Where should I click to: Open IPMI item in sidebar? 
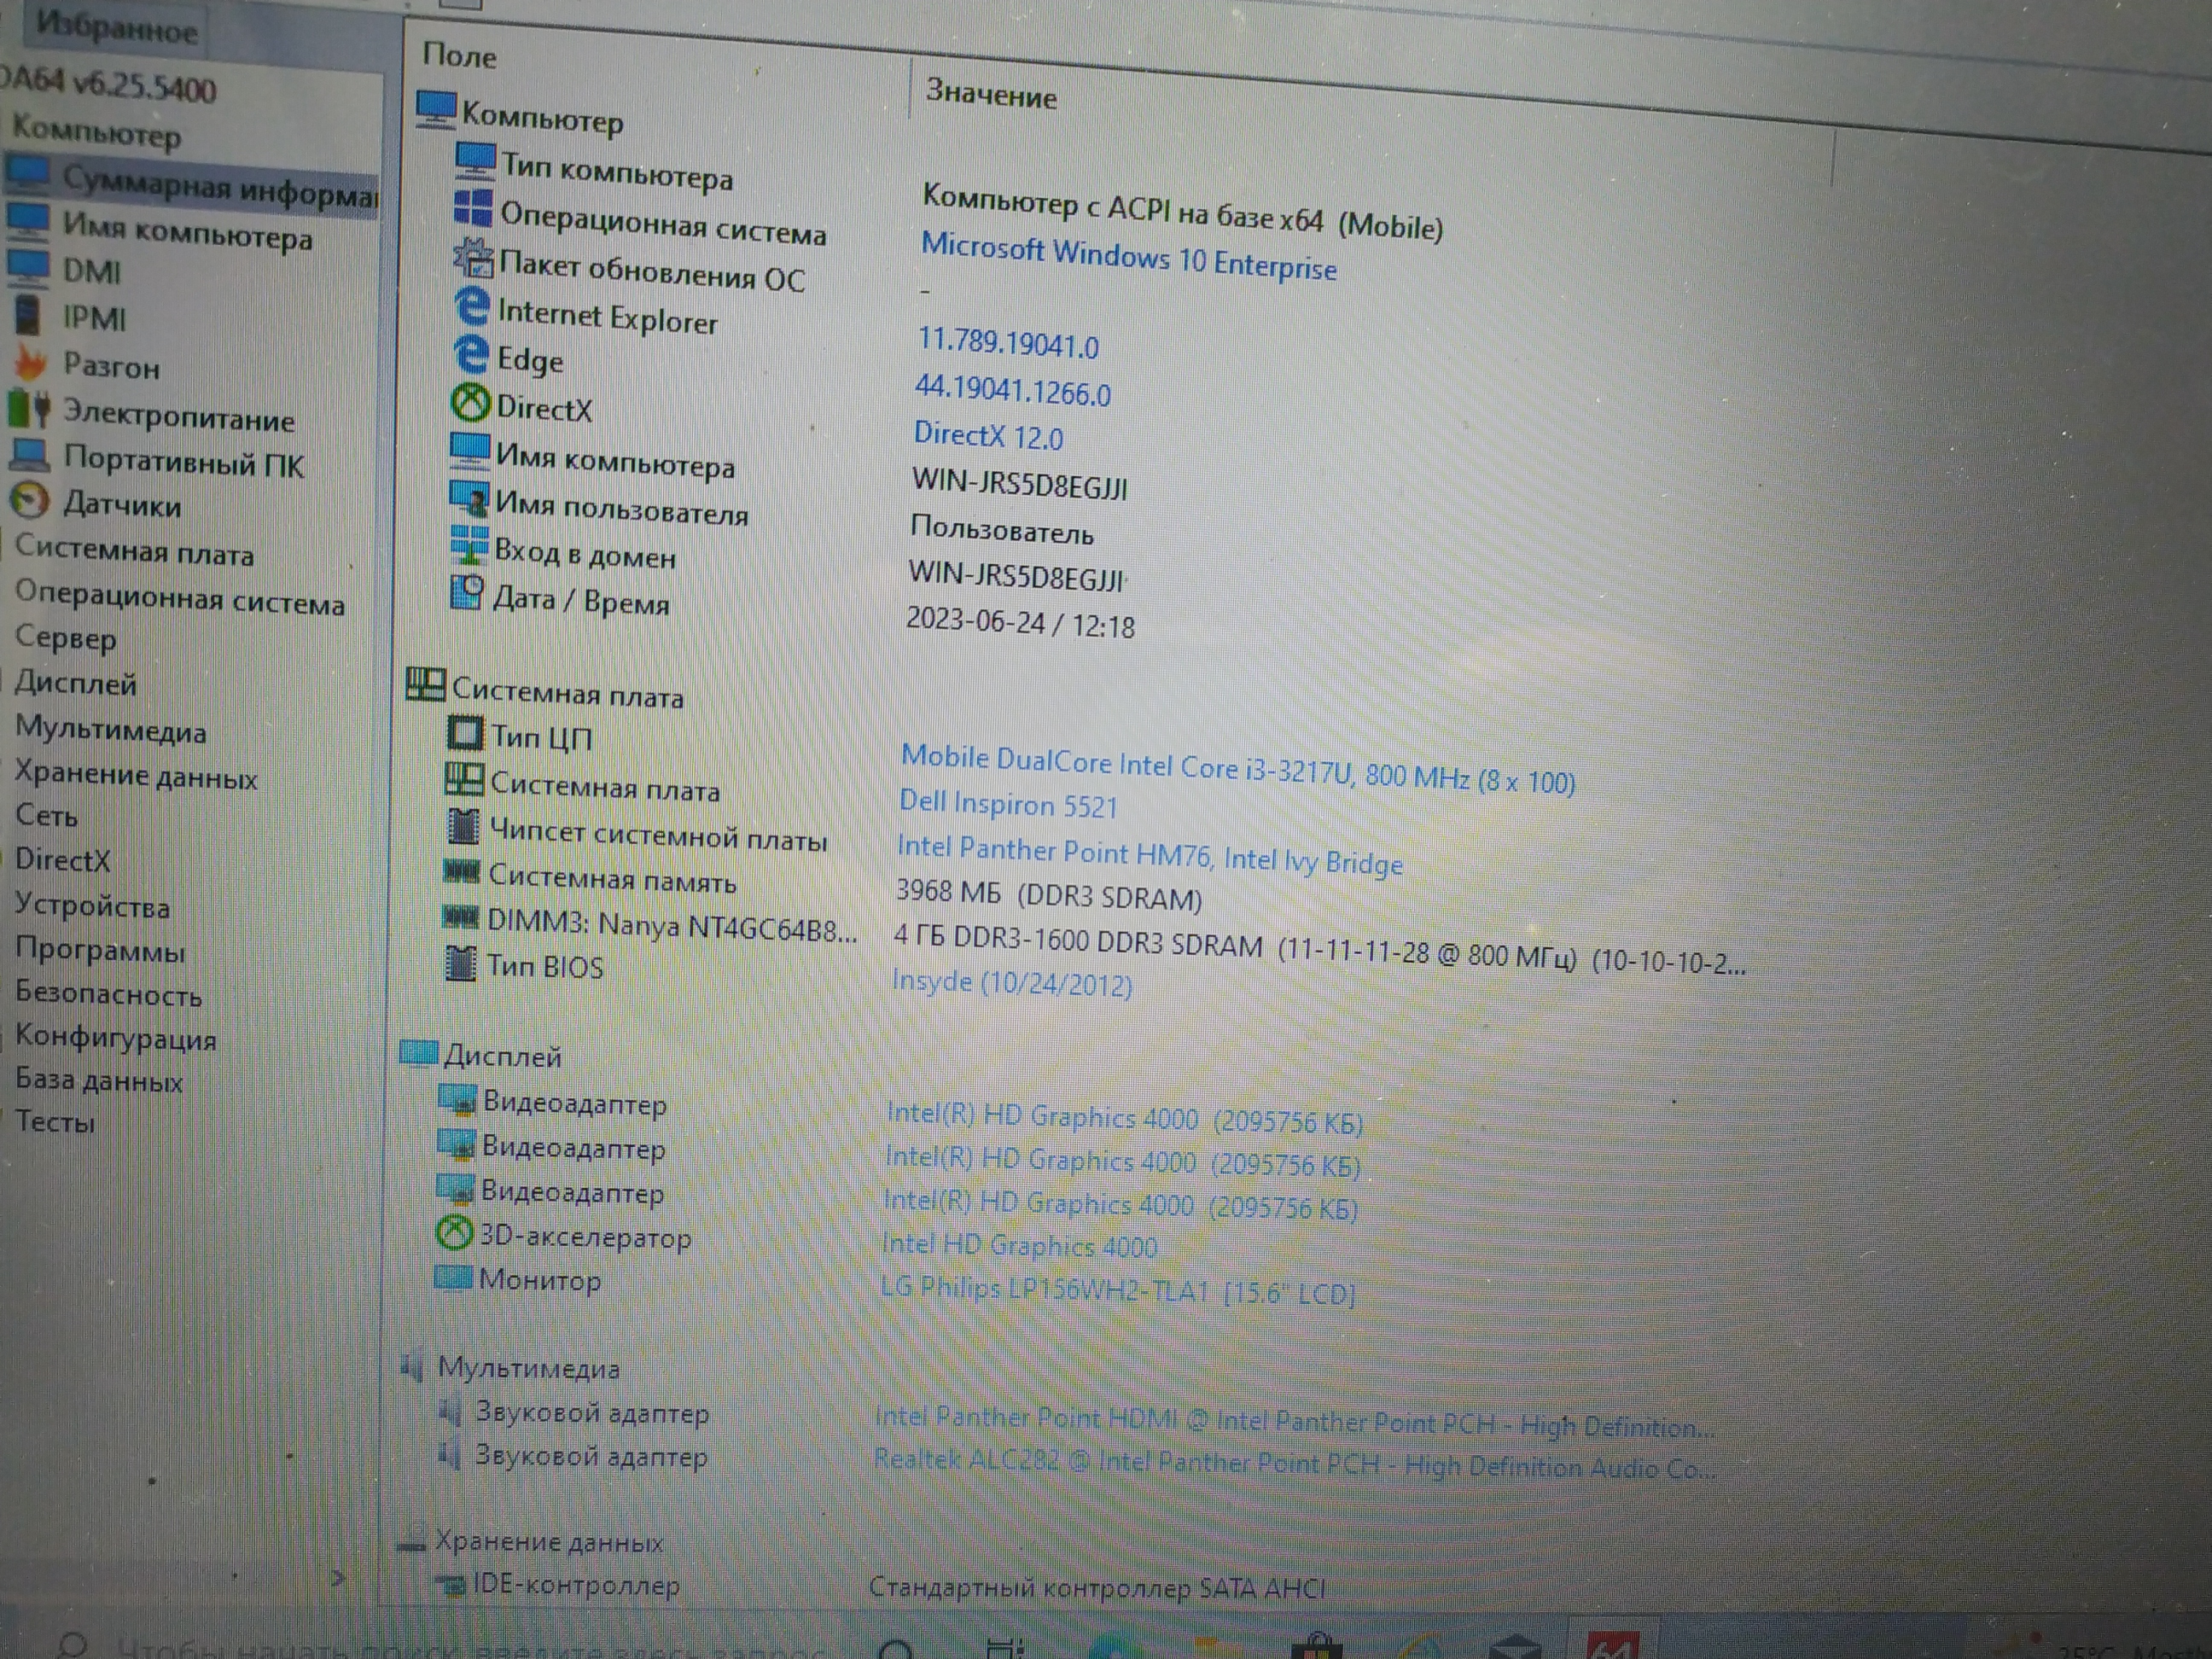click(94, 318)
